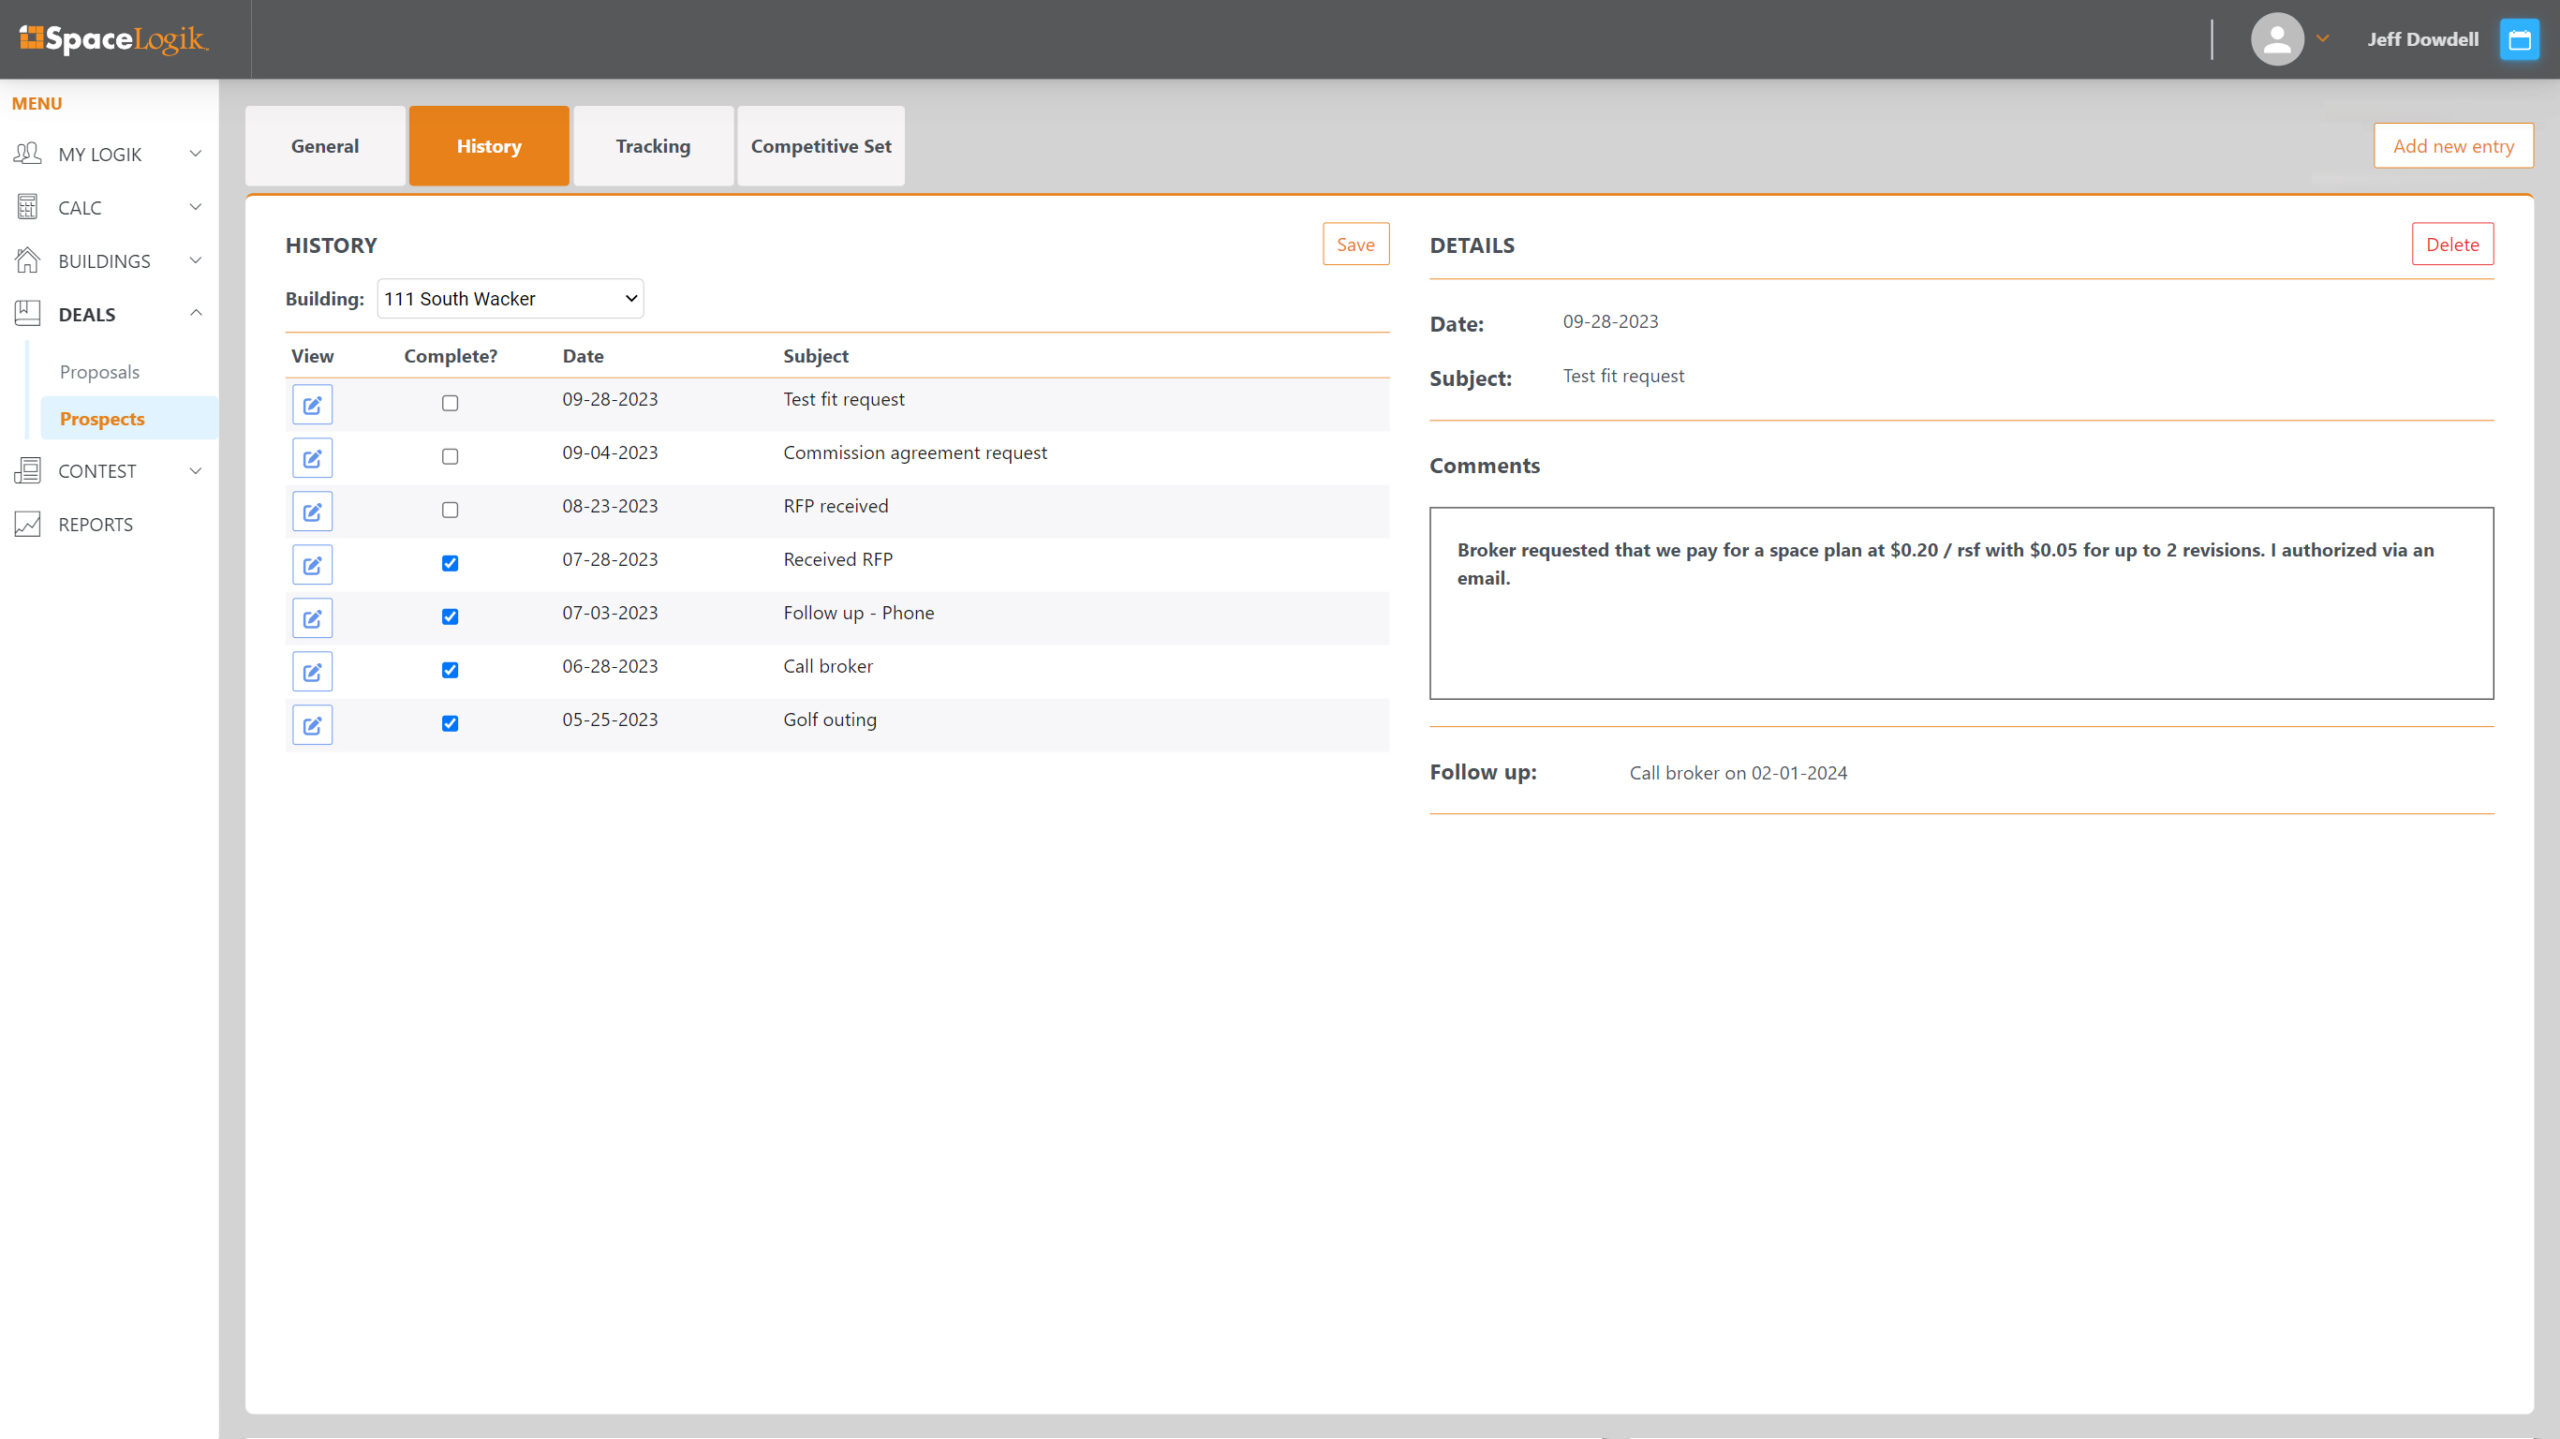Image resolution: width=2560 pixels, height=1439 pixels.
Task: Switch to the Tracking tab
Action: click(652, 146)
